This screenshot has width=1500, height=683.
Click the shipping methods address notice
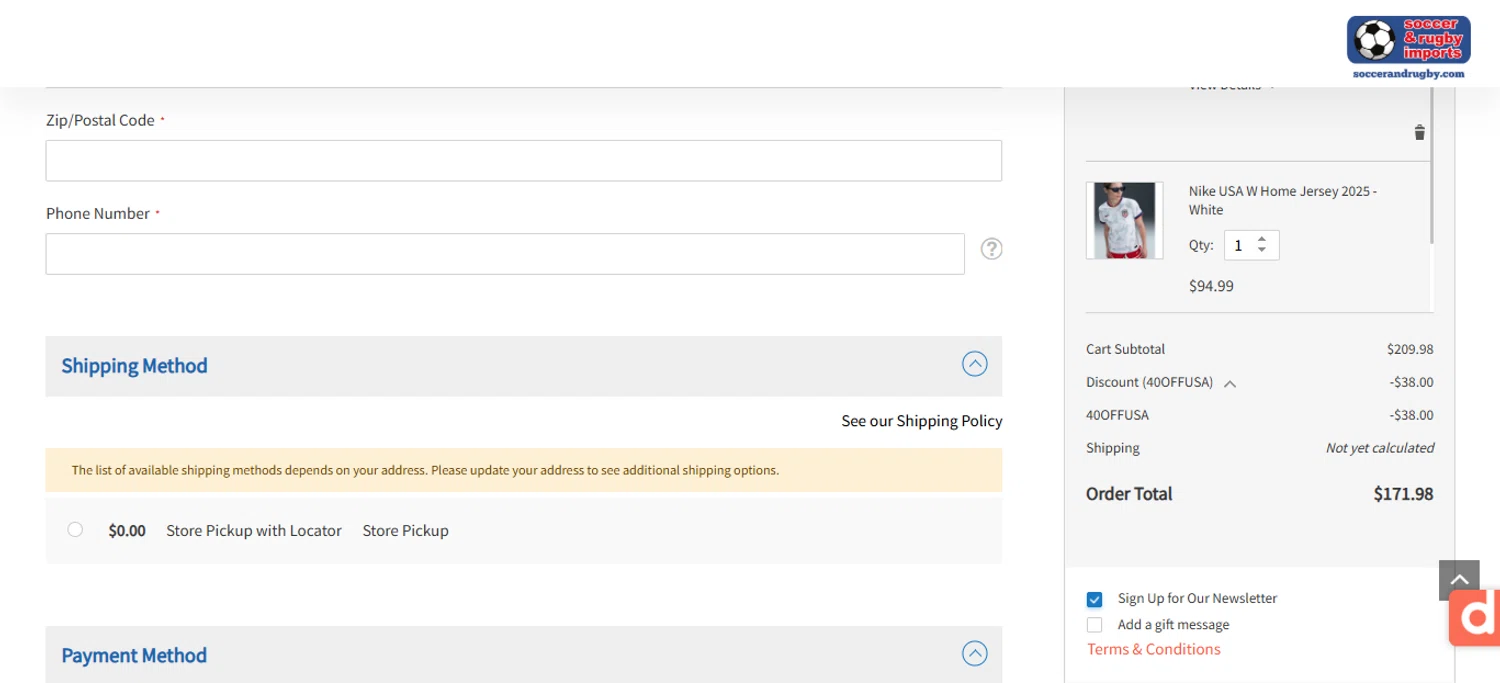pyautogui.click(x=524, y=470)
